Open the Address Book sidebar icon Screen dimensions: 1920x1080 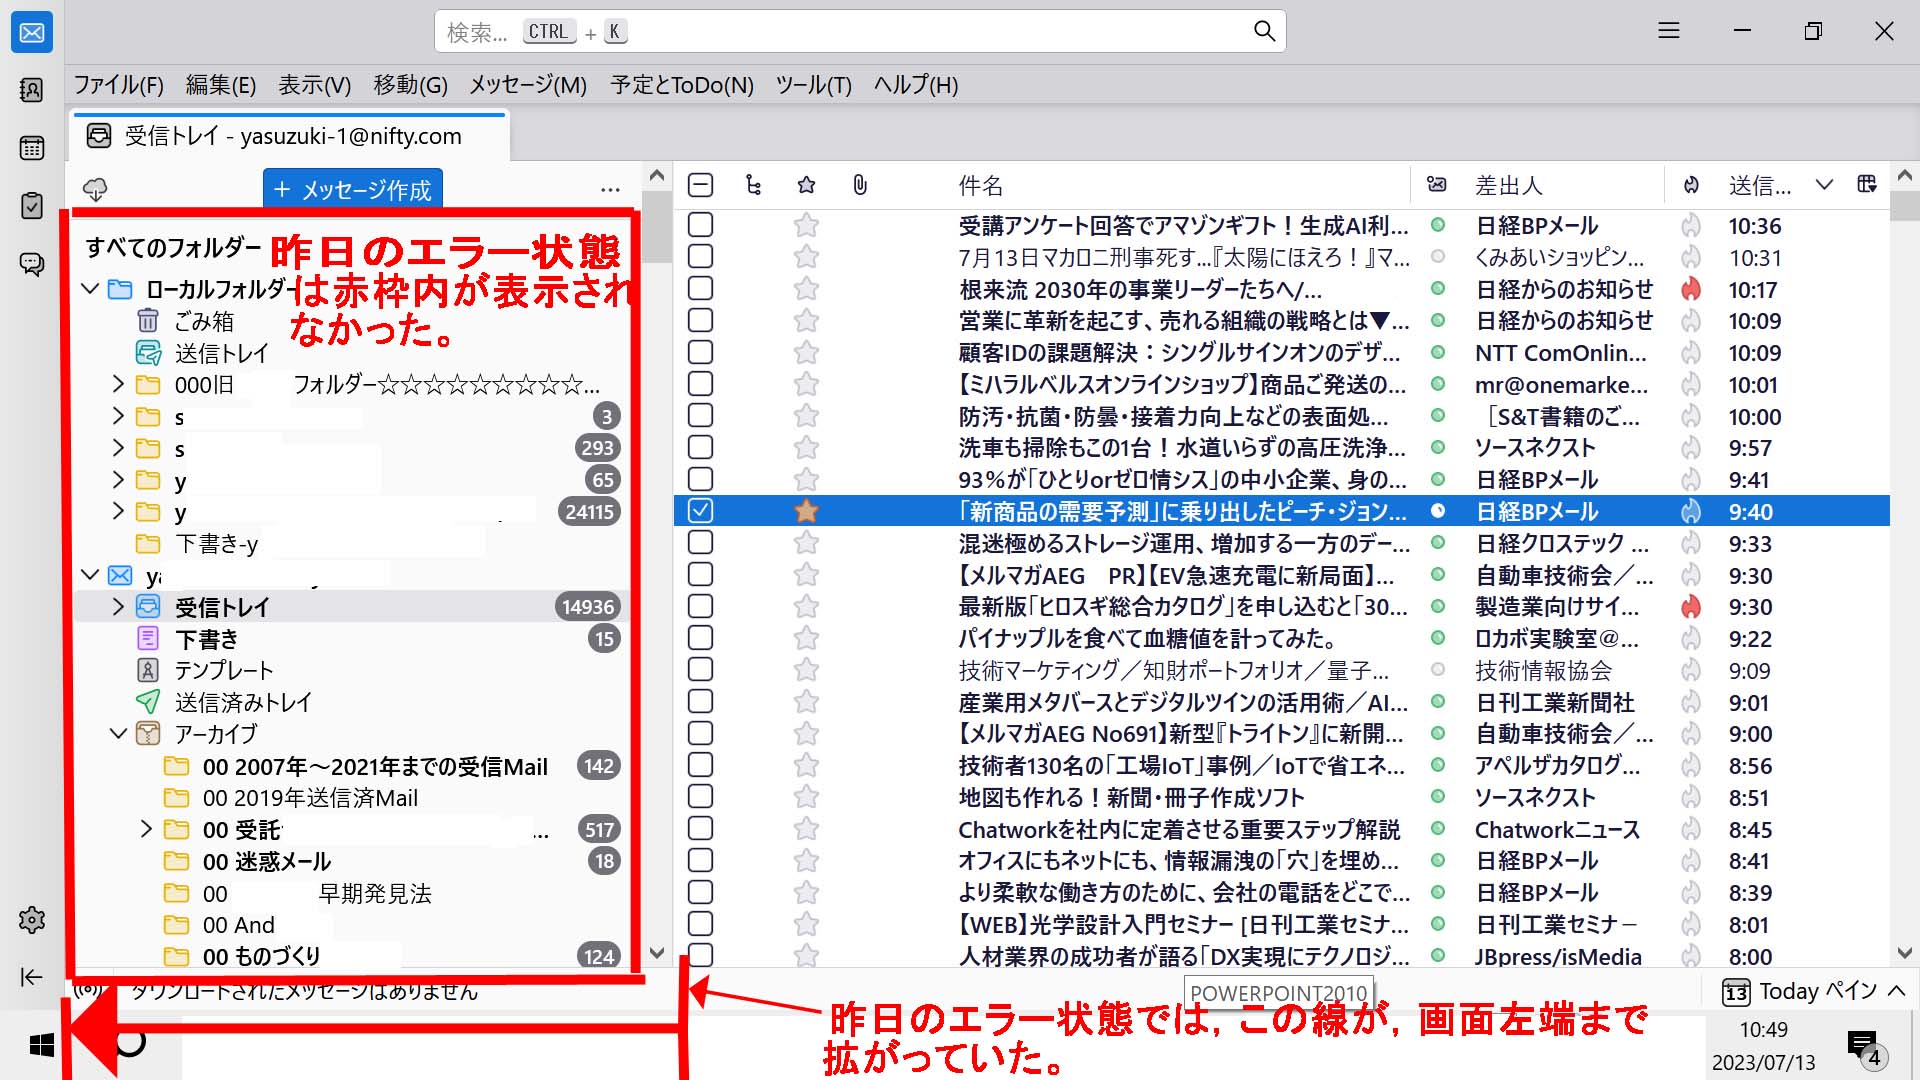click(32, 91)
